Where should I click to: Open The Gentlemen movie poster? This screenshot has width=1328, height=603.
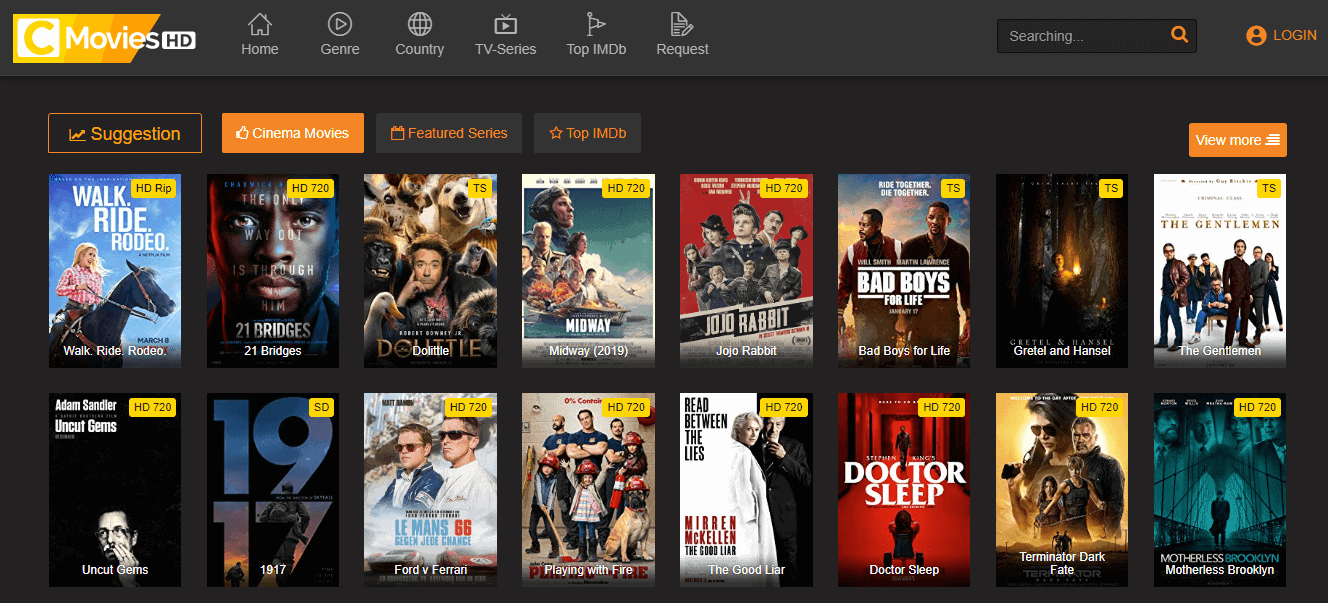(x=1220, y=271)
